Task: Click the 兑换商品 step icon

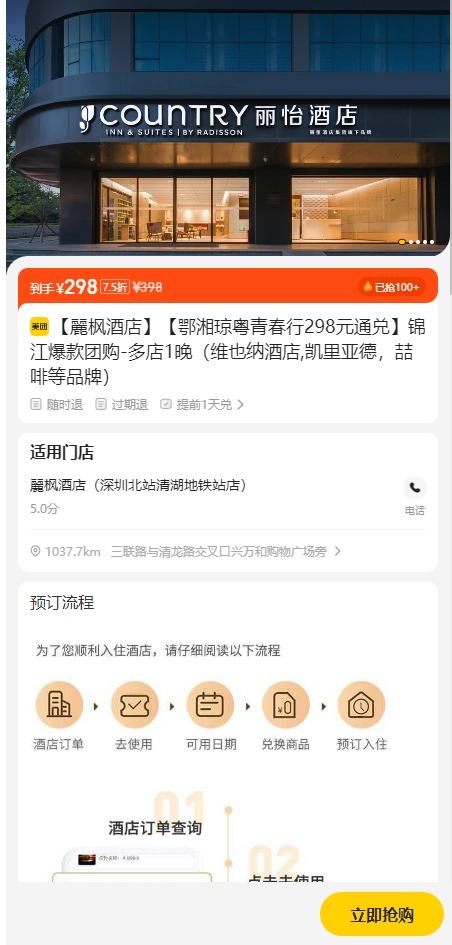Action: point(286,705)
